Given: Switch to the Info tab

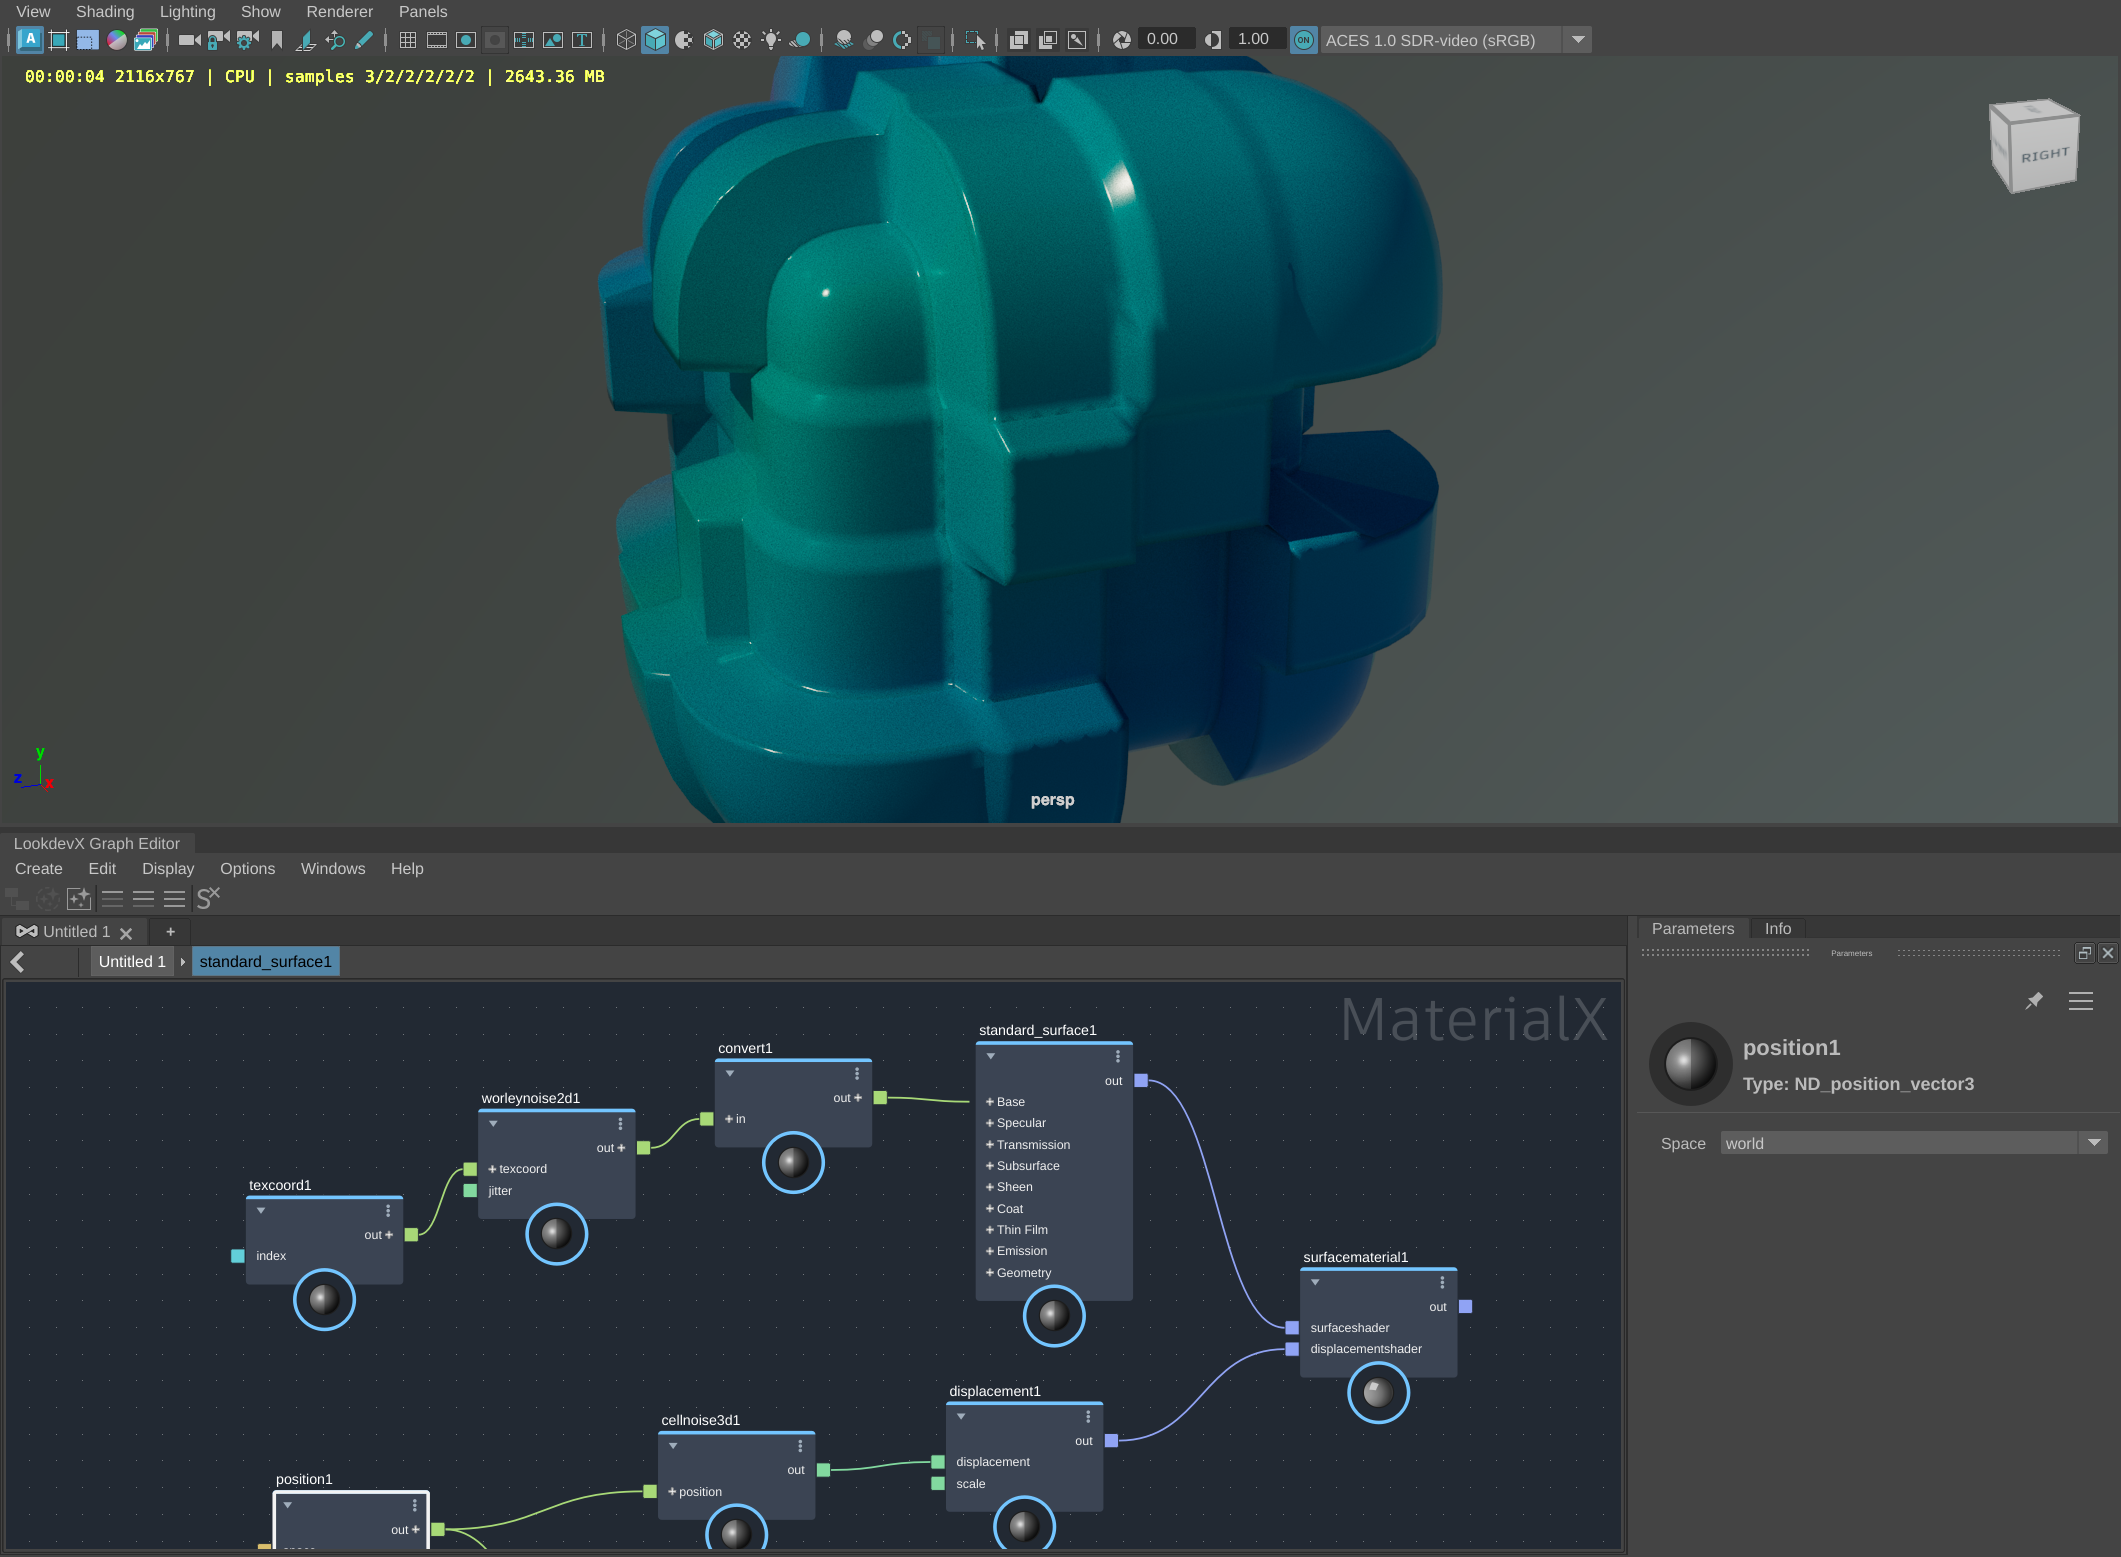Looking at the screenshot, I should click(x=1777, y=928).
